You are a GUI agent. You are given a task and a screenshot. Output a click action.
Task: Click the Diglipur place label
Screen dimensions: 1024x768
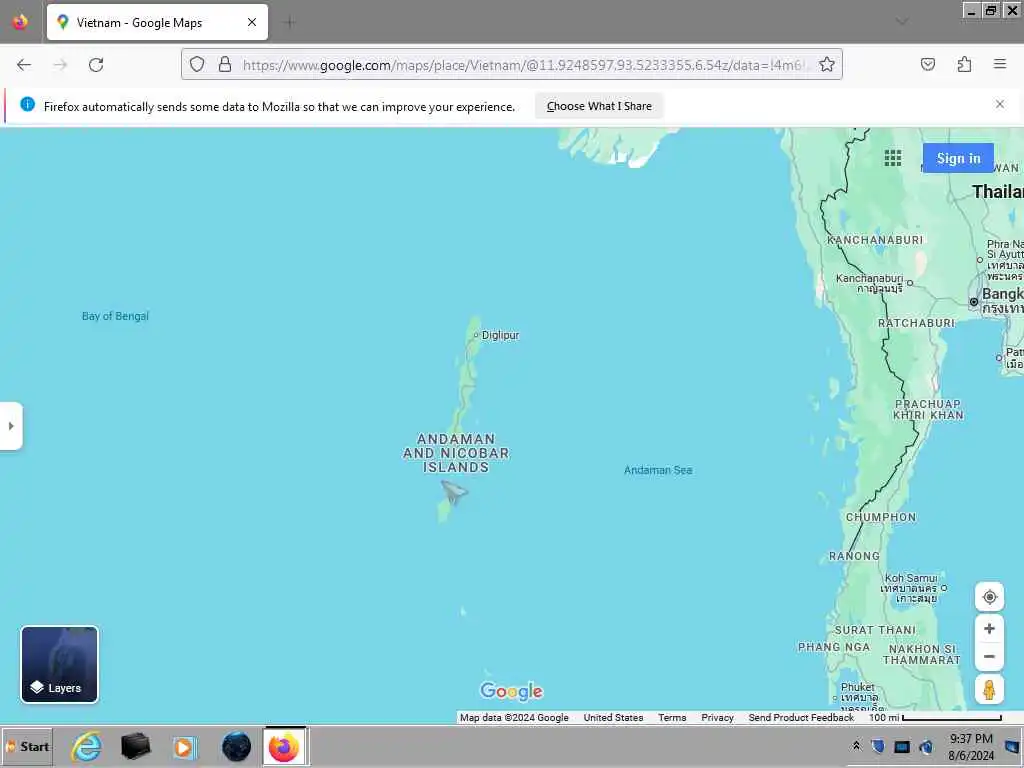[x=500, y=335]
